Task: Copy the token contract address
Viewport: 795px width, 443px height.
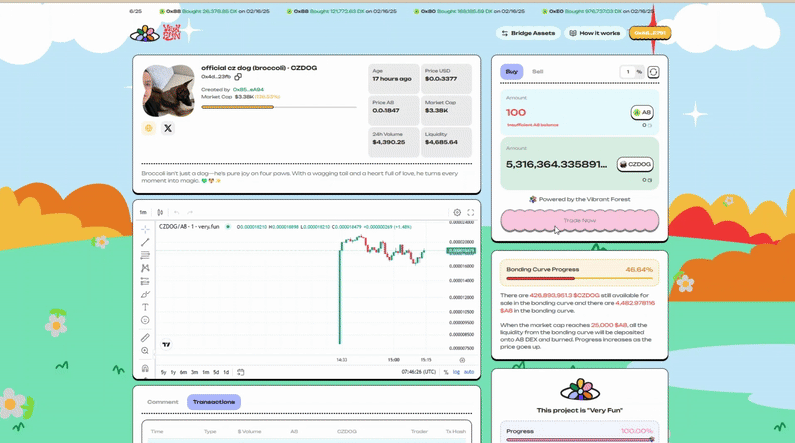Action: (x=238, y=76)
